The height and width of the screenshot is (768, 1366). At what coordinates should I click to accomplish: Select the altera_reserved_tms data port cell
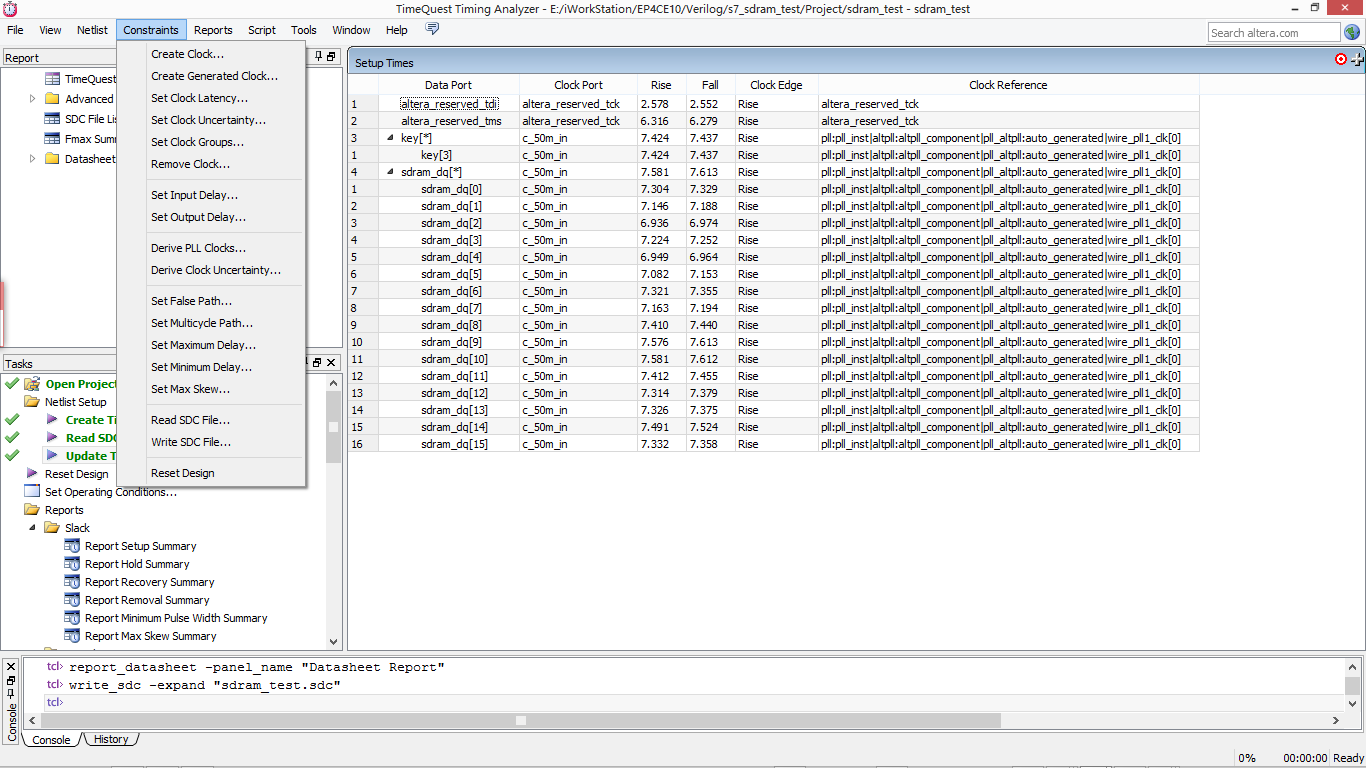pos(450,121)
